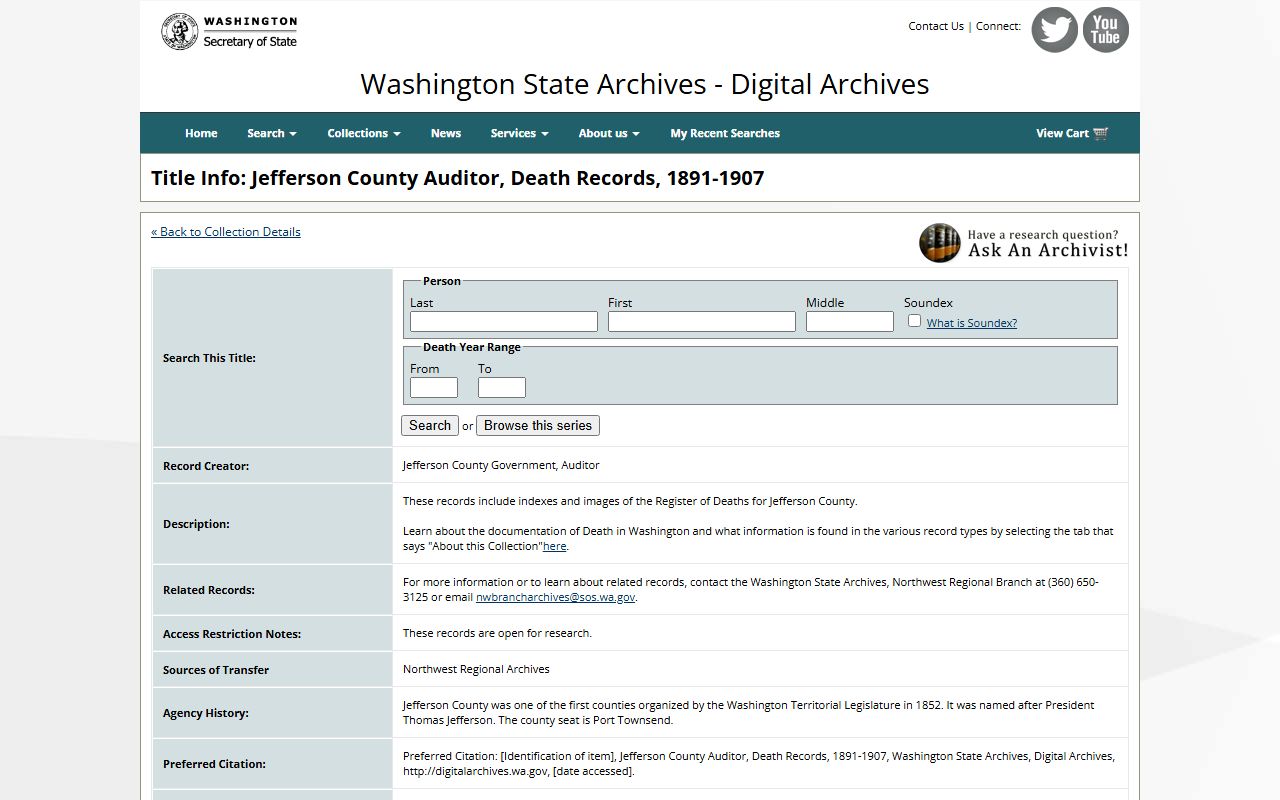Click Browse this series button
The image size is (1280, 800).
point(538,425)
